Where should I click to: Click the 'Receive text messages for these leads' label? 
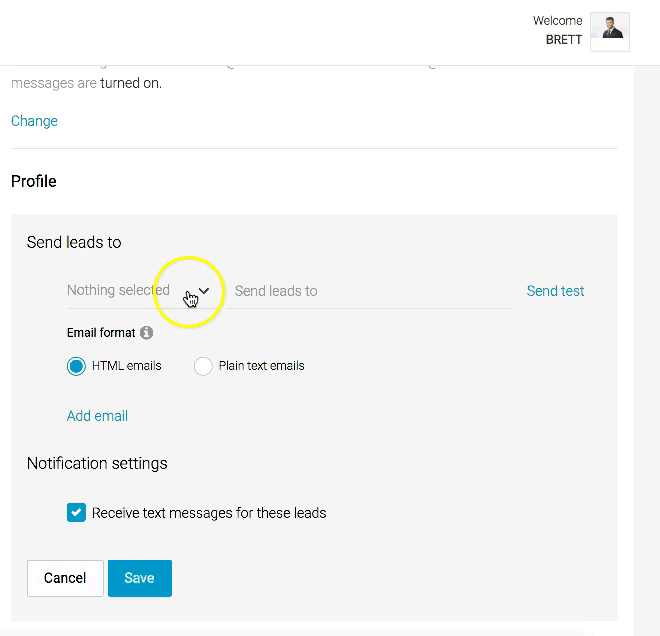pyautogui.click(x=209, y=513)
